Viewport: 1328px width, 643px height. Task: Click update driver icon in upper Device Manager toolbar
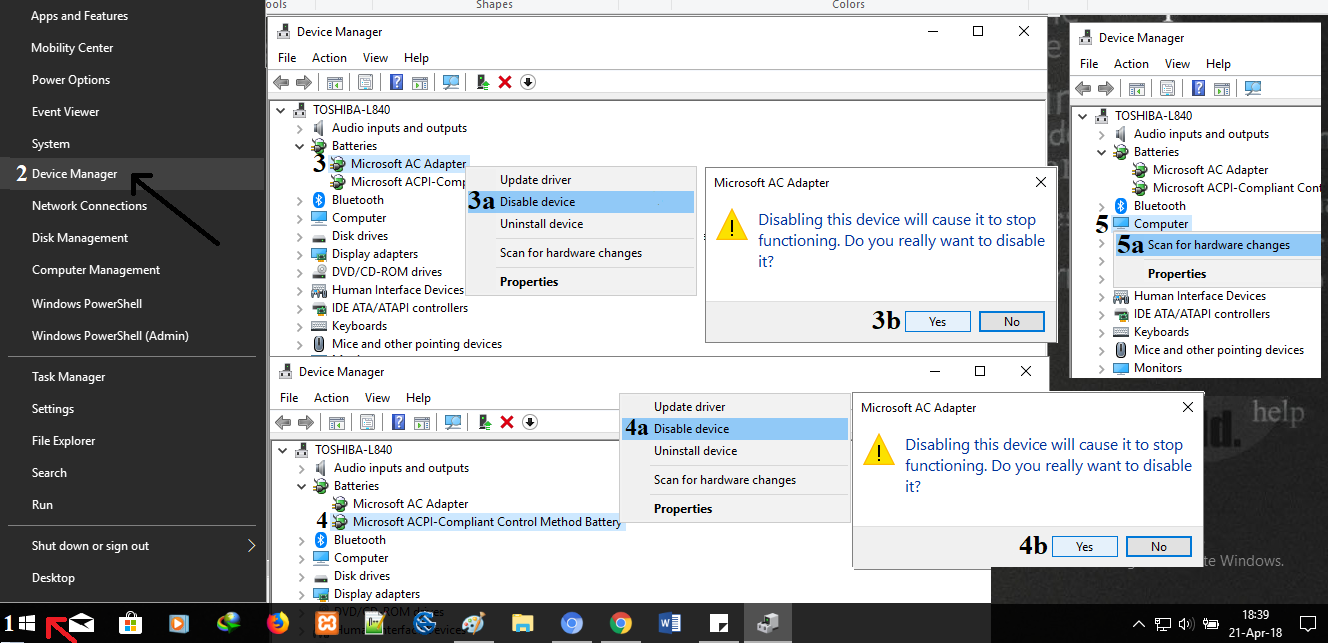(483, 83)
